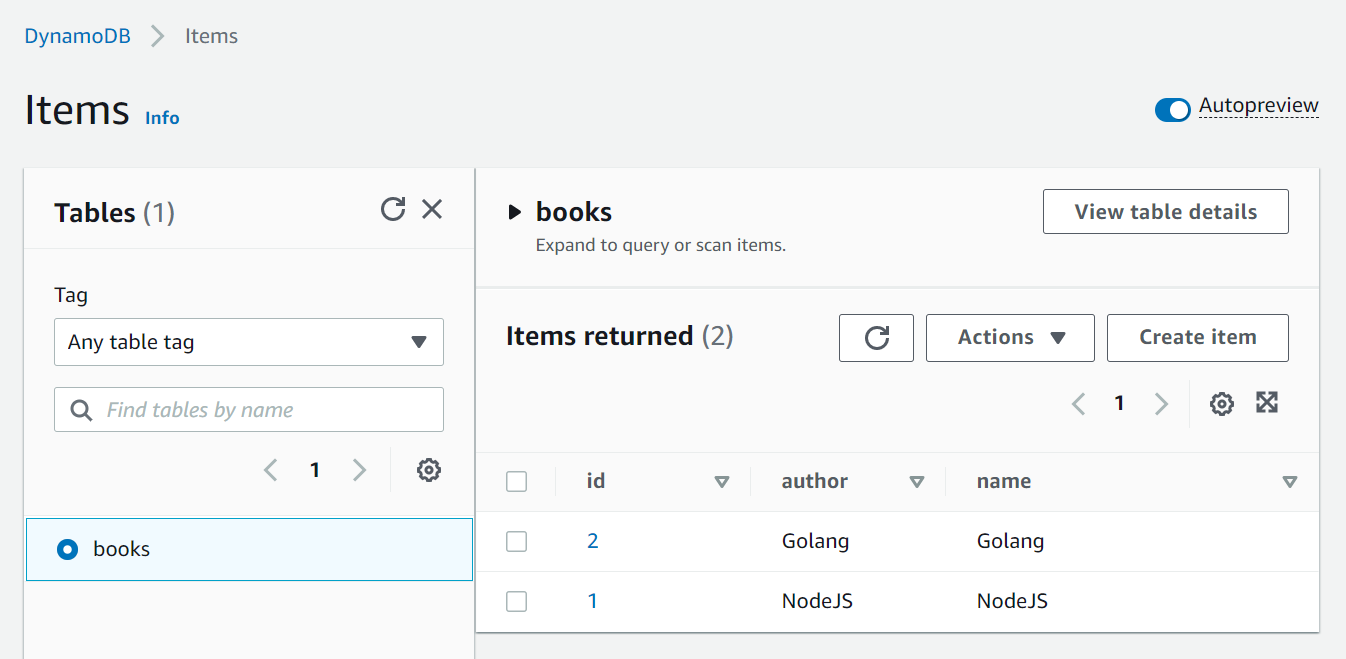Refresh the returned items
Viewport: 1346px width, 659px height.
(x=876, y=338)
